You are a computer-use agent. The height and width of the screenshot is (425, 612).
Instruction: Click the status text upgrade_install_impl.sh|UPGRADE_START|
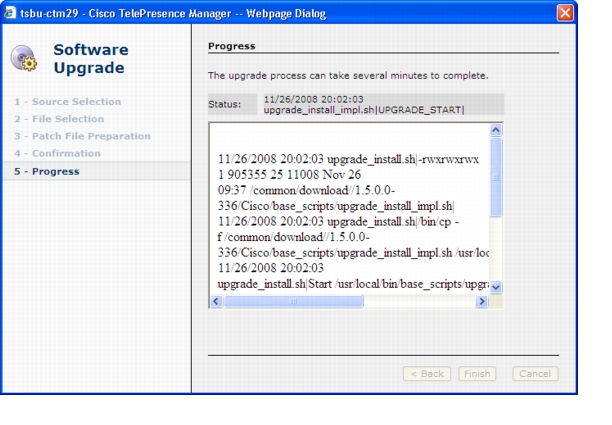364,110
